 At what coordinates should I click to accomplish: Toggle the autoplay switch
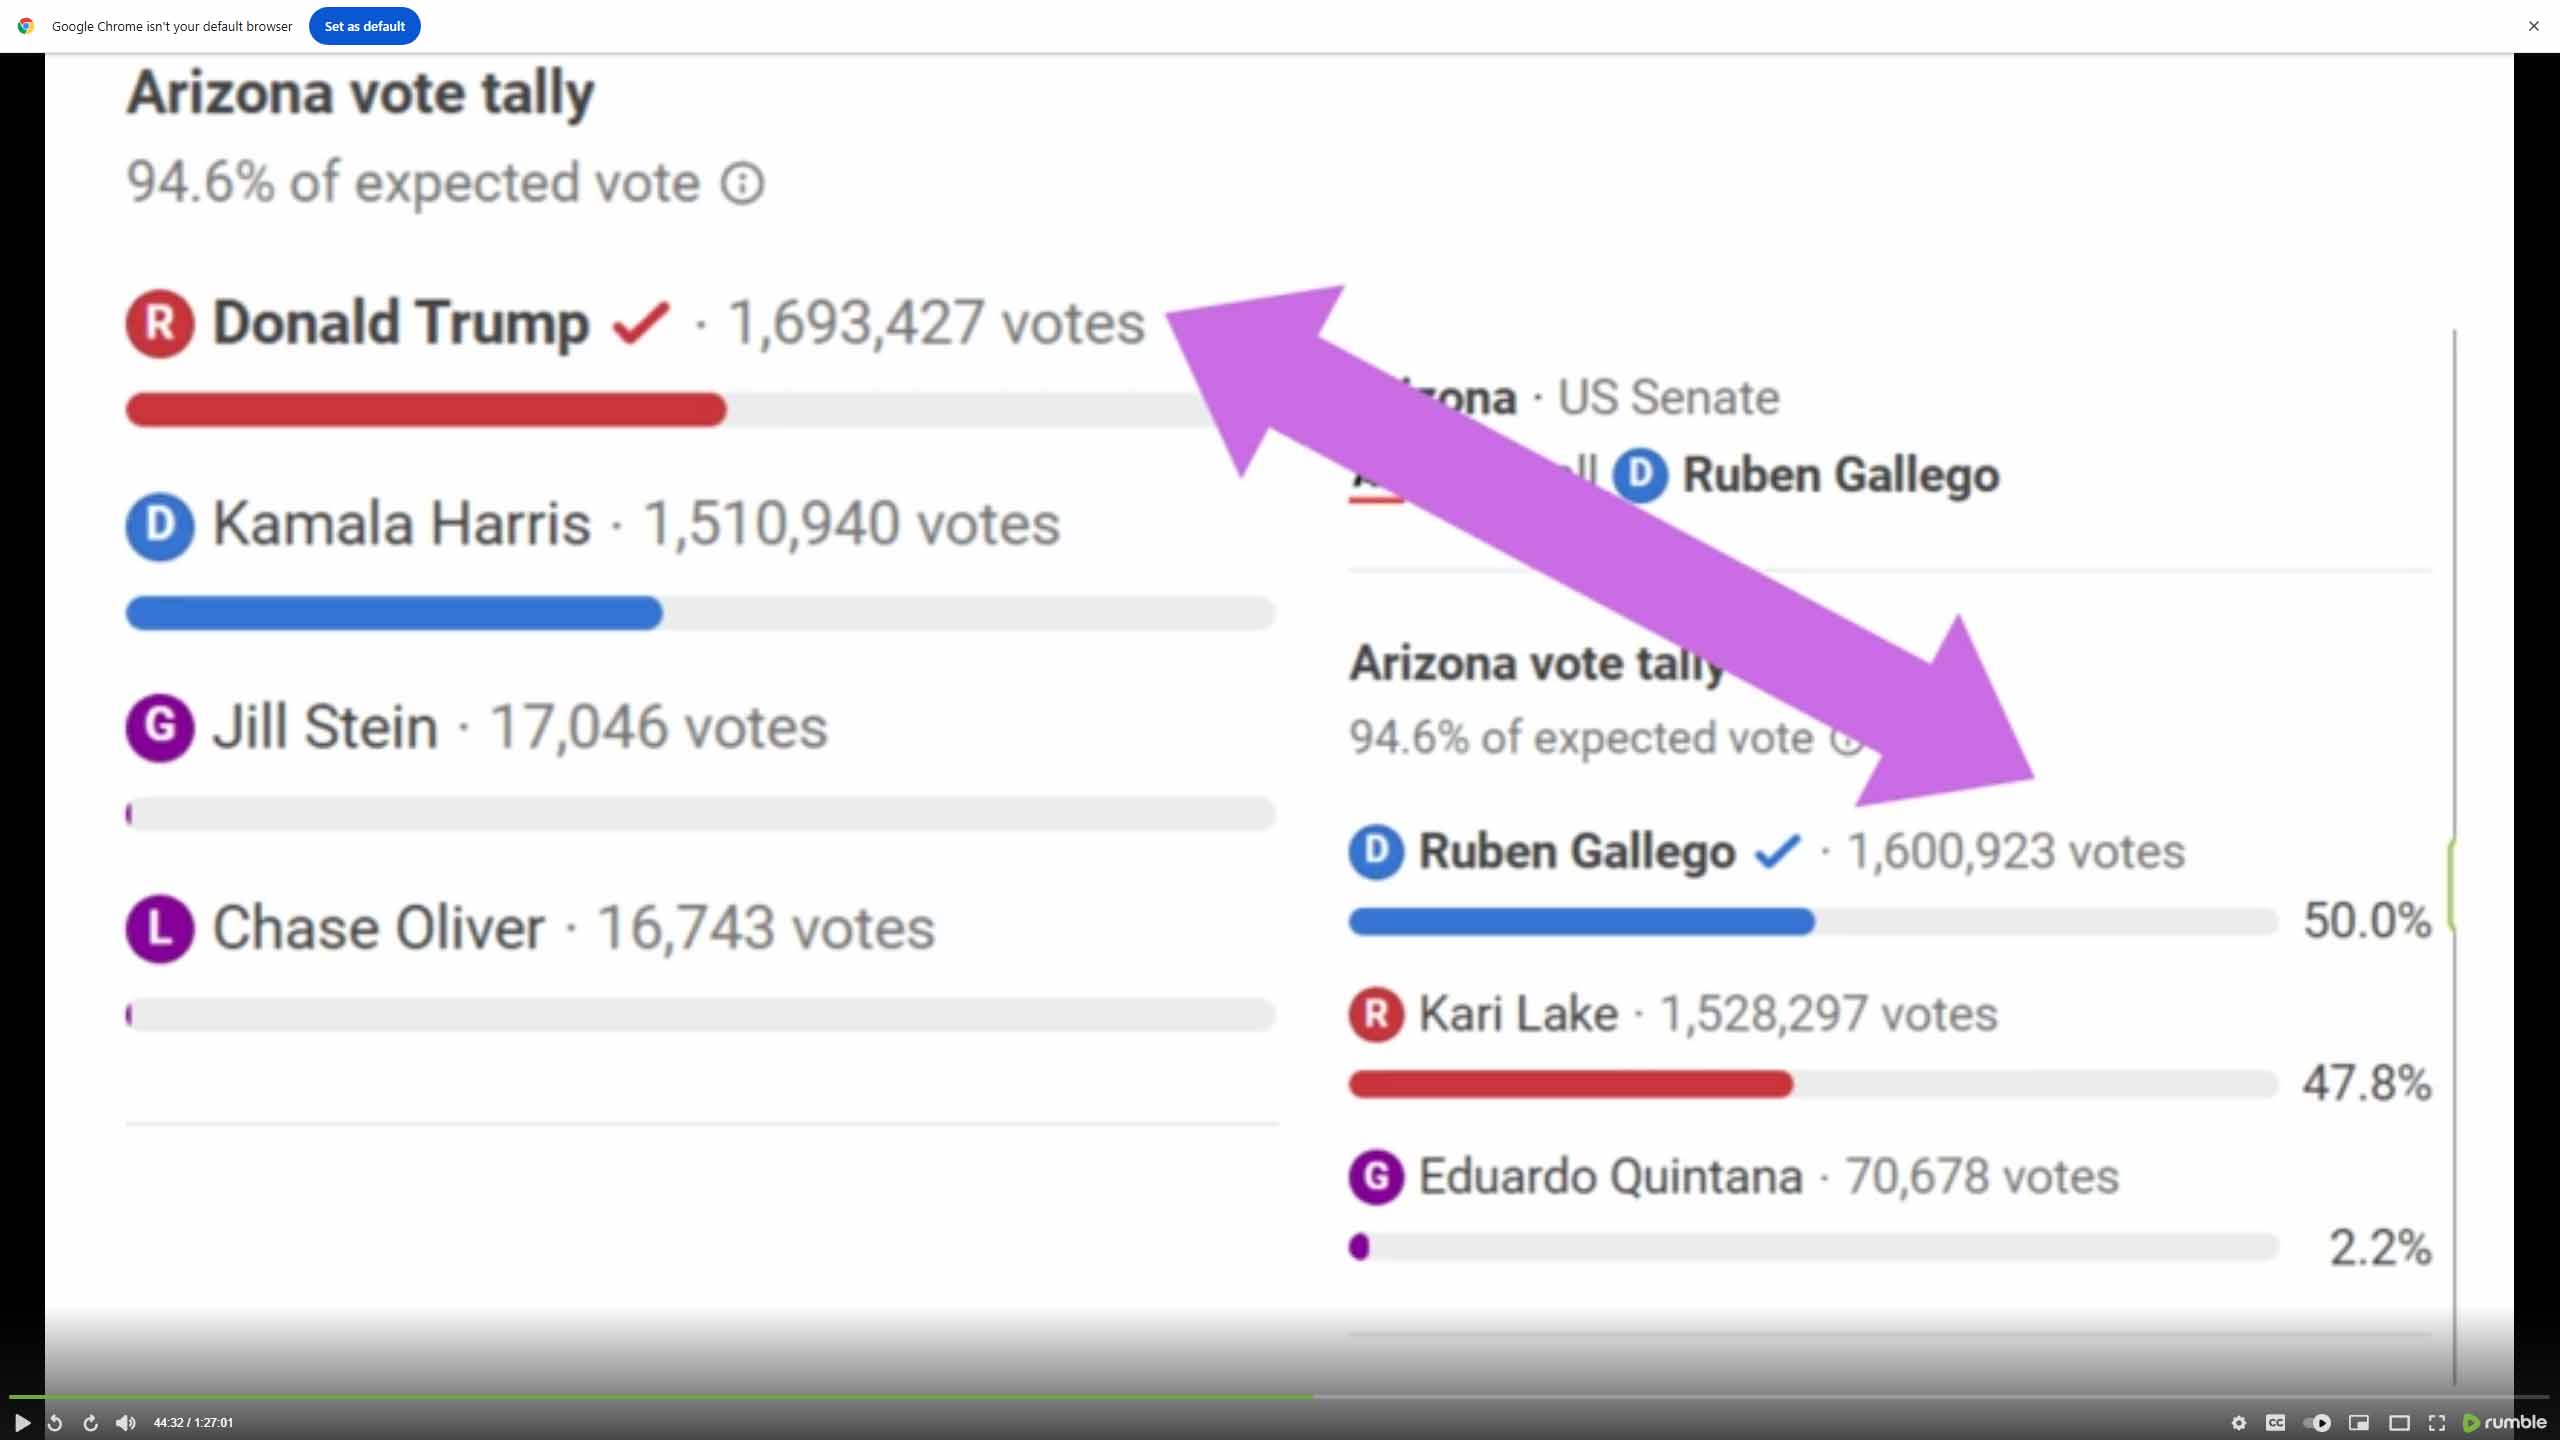[2317, 1422]
